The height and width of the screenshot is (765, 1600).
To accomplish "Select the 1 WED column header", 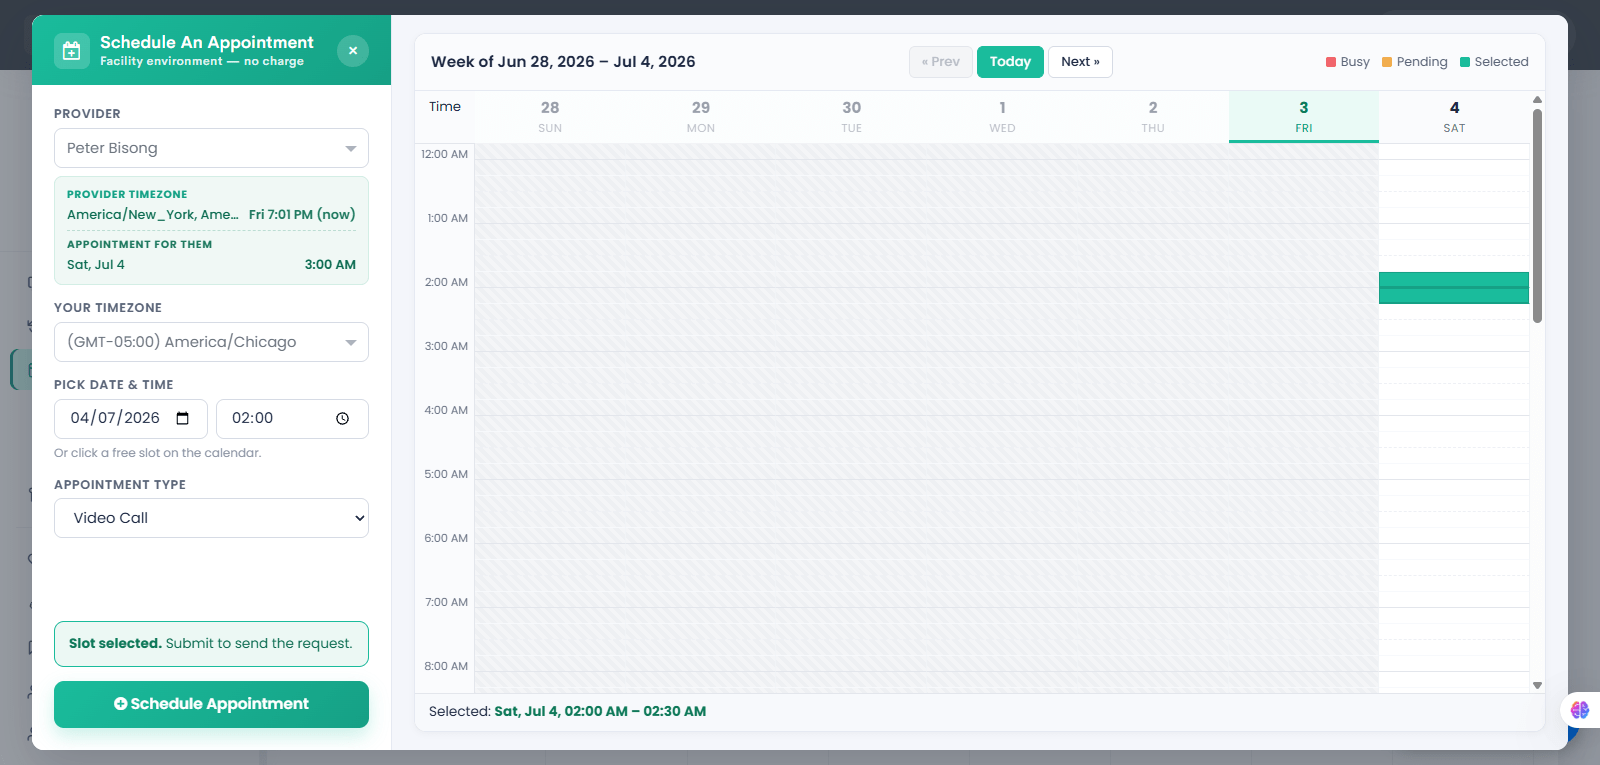I will (1002, 117).
